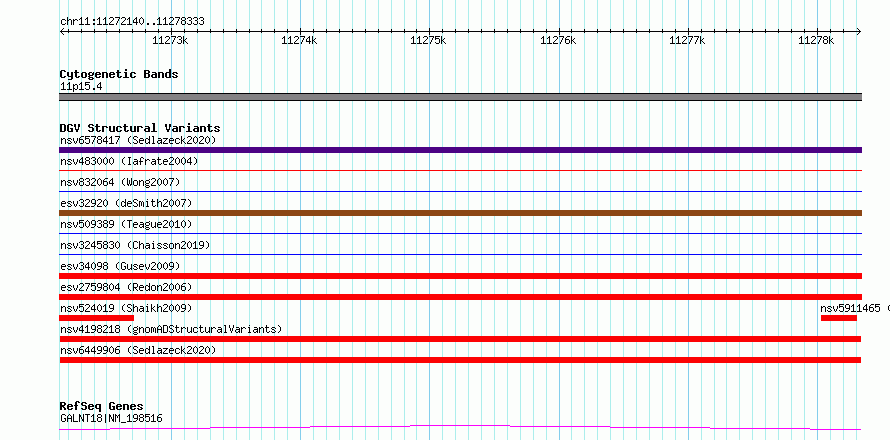Select the 11278k ruler position label
This screenshot has width=890, height=440.
(x=816, y=40)
